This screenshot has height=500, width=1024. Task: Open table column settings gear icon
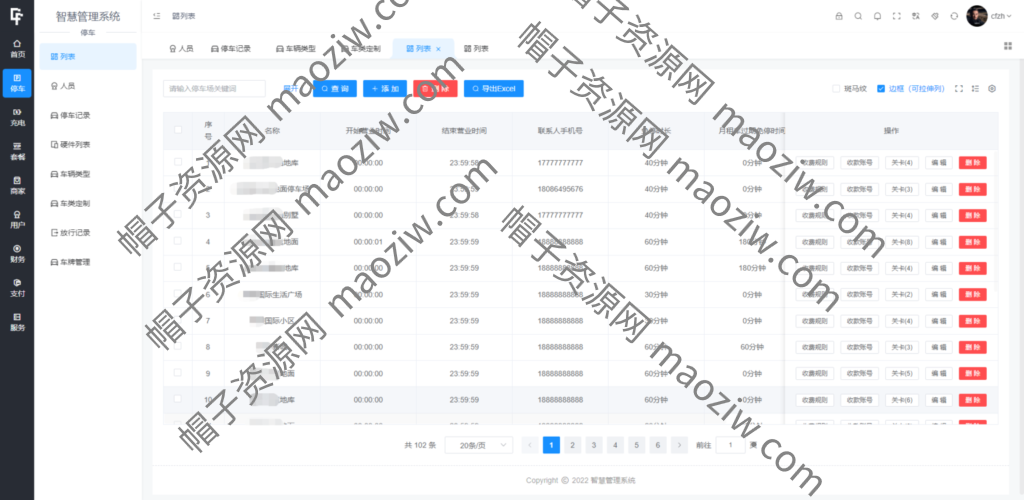click(992, 89)
